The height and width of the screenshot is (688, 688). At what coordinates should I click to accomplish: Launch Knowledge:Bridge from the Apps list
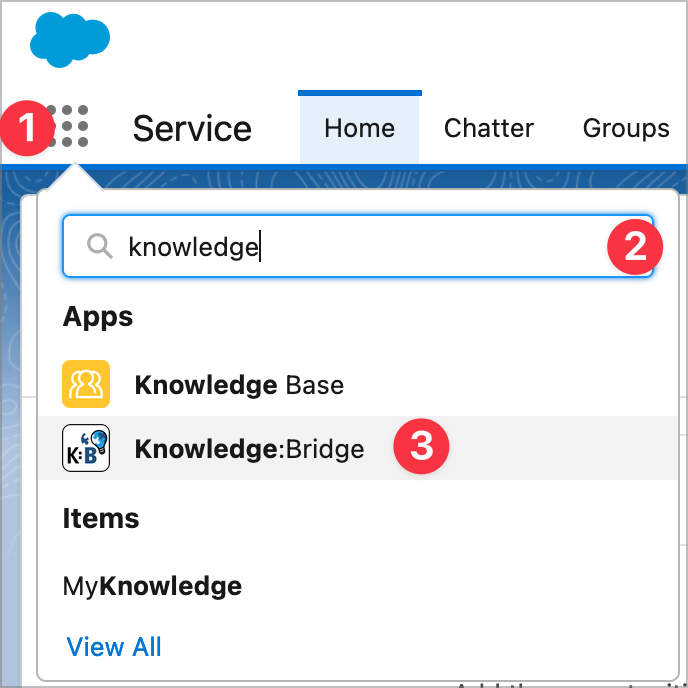(x=249, y=449)
